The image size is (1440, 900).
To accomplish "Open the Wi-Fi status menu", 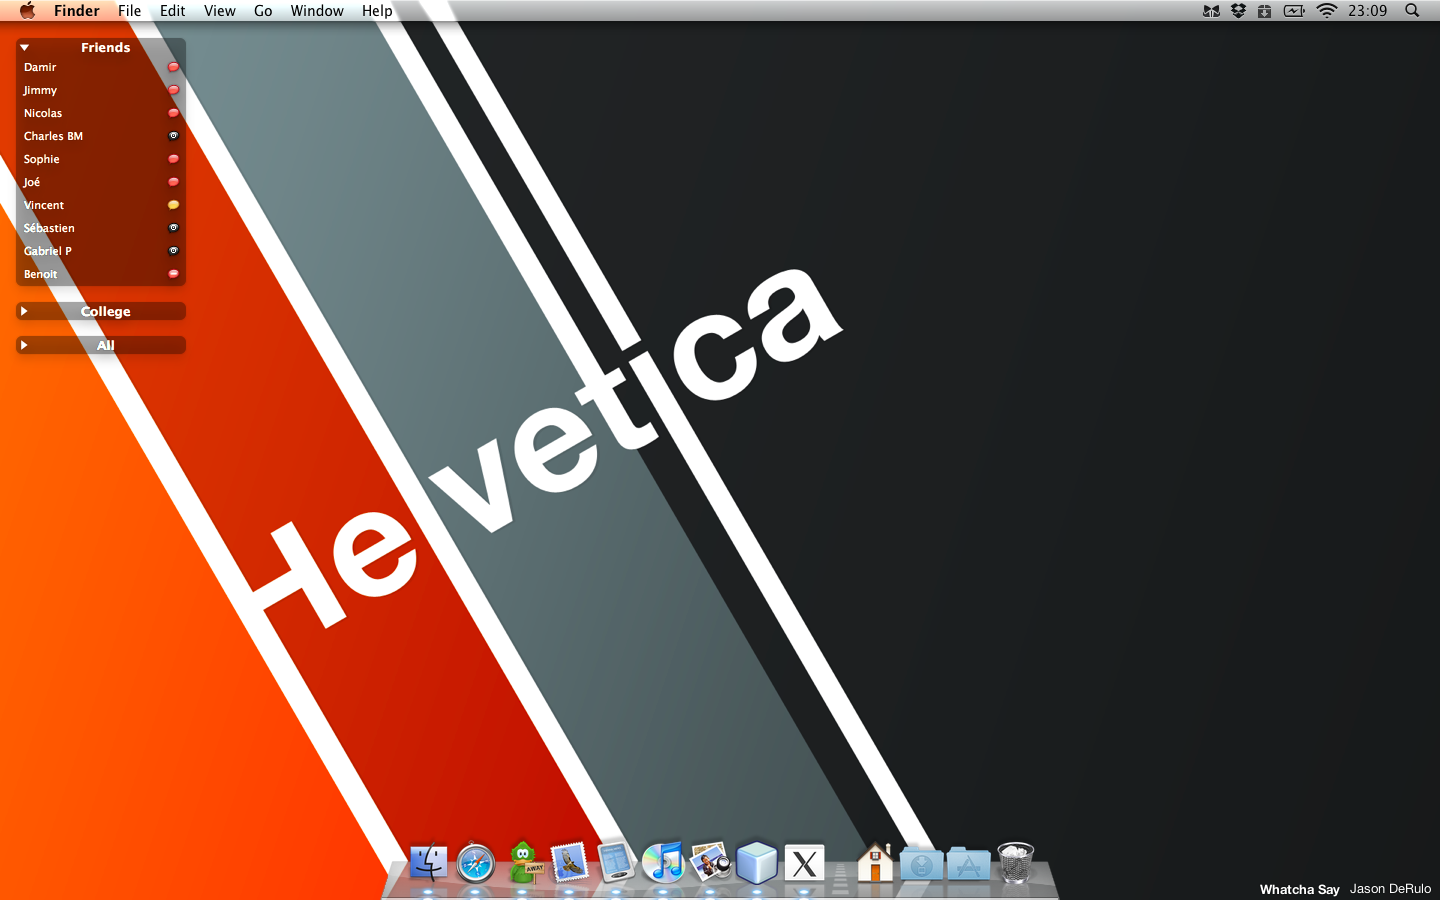I will [x=1327, y=10].
